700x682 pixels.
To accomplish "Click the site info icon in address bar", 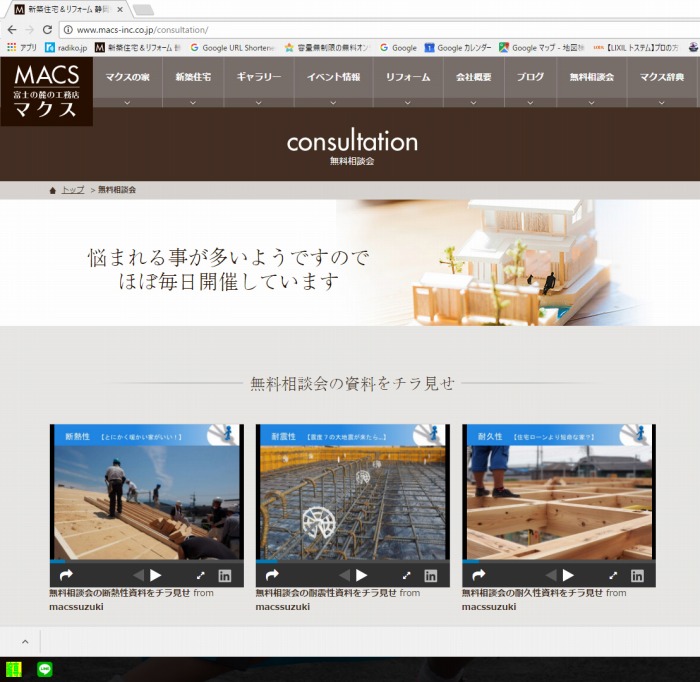I will tap(68, 30).
